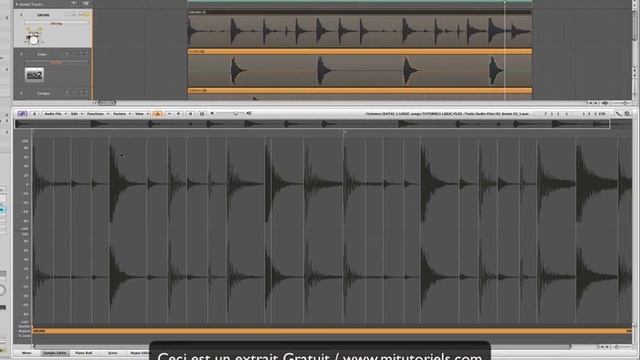The image size is (640, 360).
Task: Toggle Mute on the Claps track
Action: (81, 54)
